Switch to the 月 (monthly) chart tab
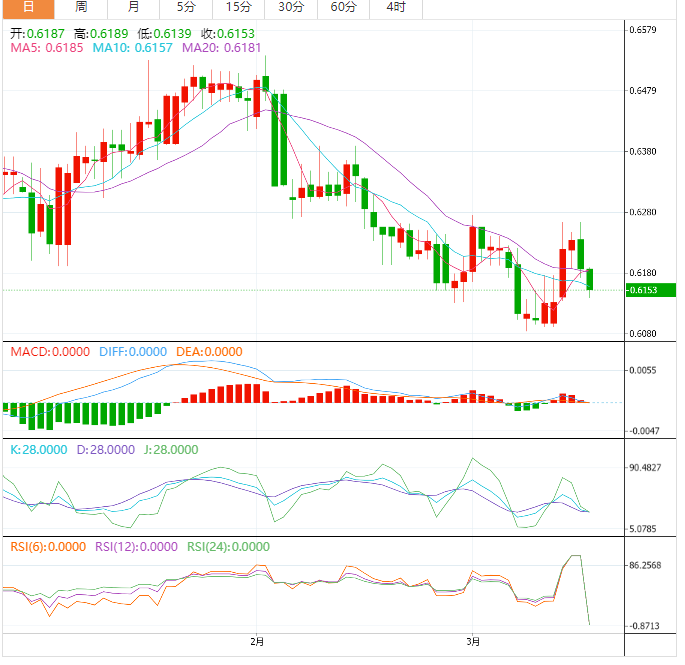Viewport: 685px width, 665px height. point(134,8)
